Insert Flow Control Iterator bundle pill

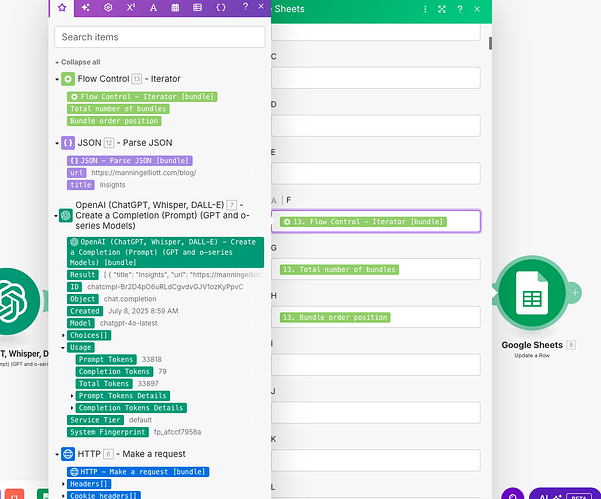tap(142, 97)
